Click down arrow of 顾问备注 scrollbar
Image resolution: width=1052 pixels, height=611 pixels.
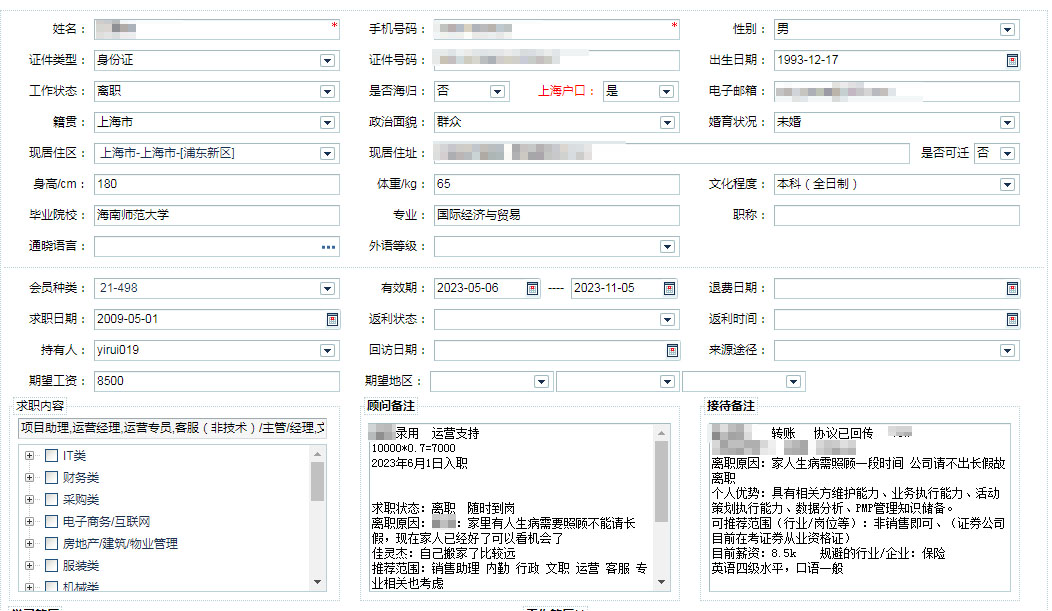[x=662, y=582]
